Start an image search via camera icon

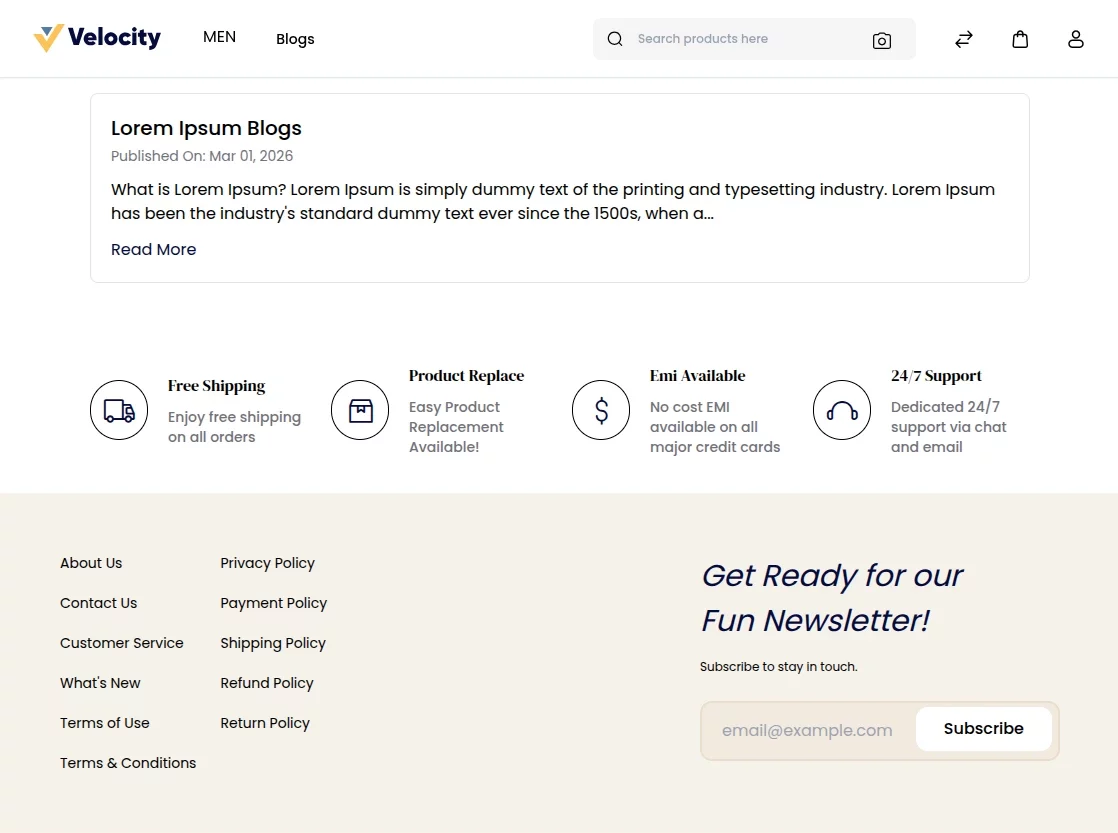(882, 40)
